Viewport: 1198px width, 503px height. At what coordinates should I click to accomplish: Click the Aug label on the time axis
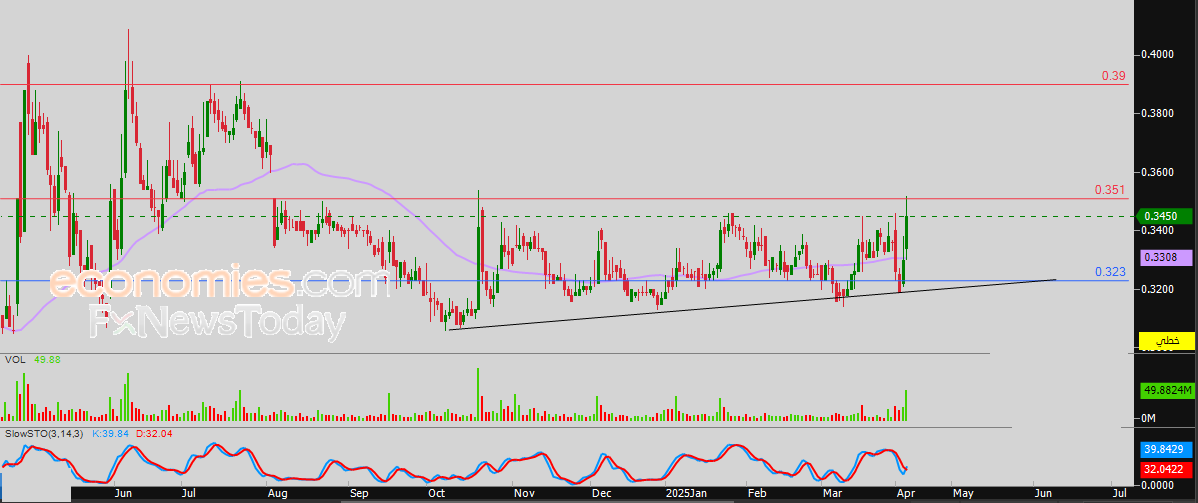pos(278,494)
